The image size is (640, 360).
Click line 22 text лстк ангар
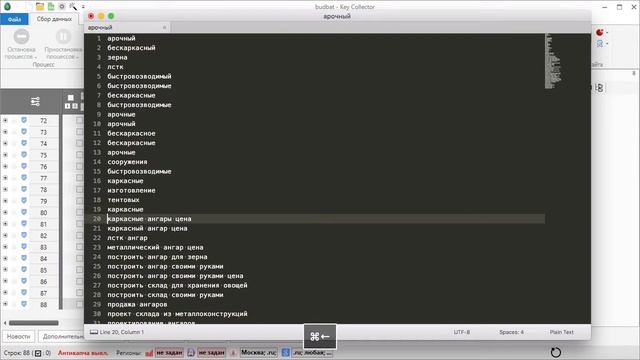[x=127, y=238]
